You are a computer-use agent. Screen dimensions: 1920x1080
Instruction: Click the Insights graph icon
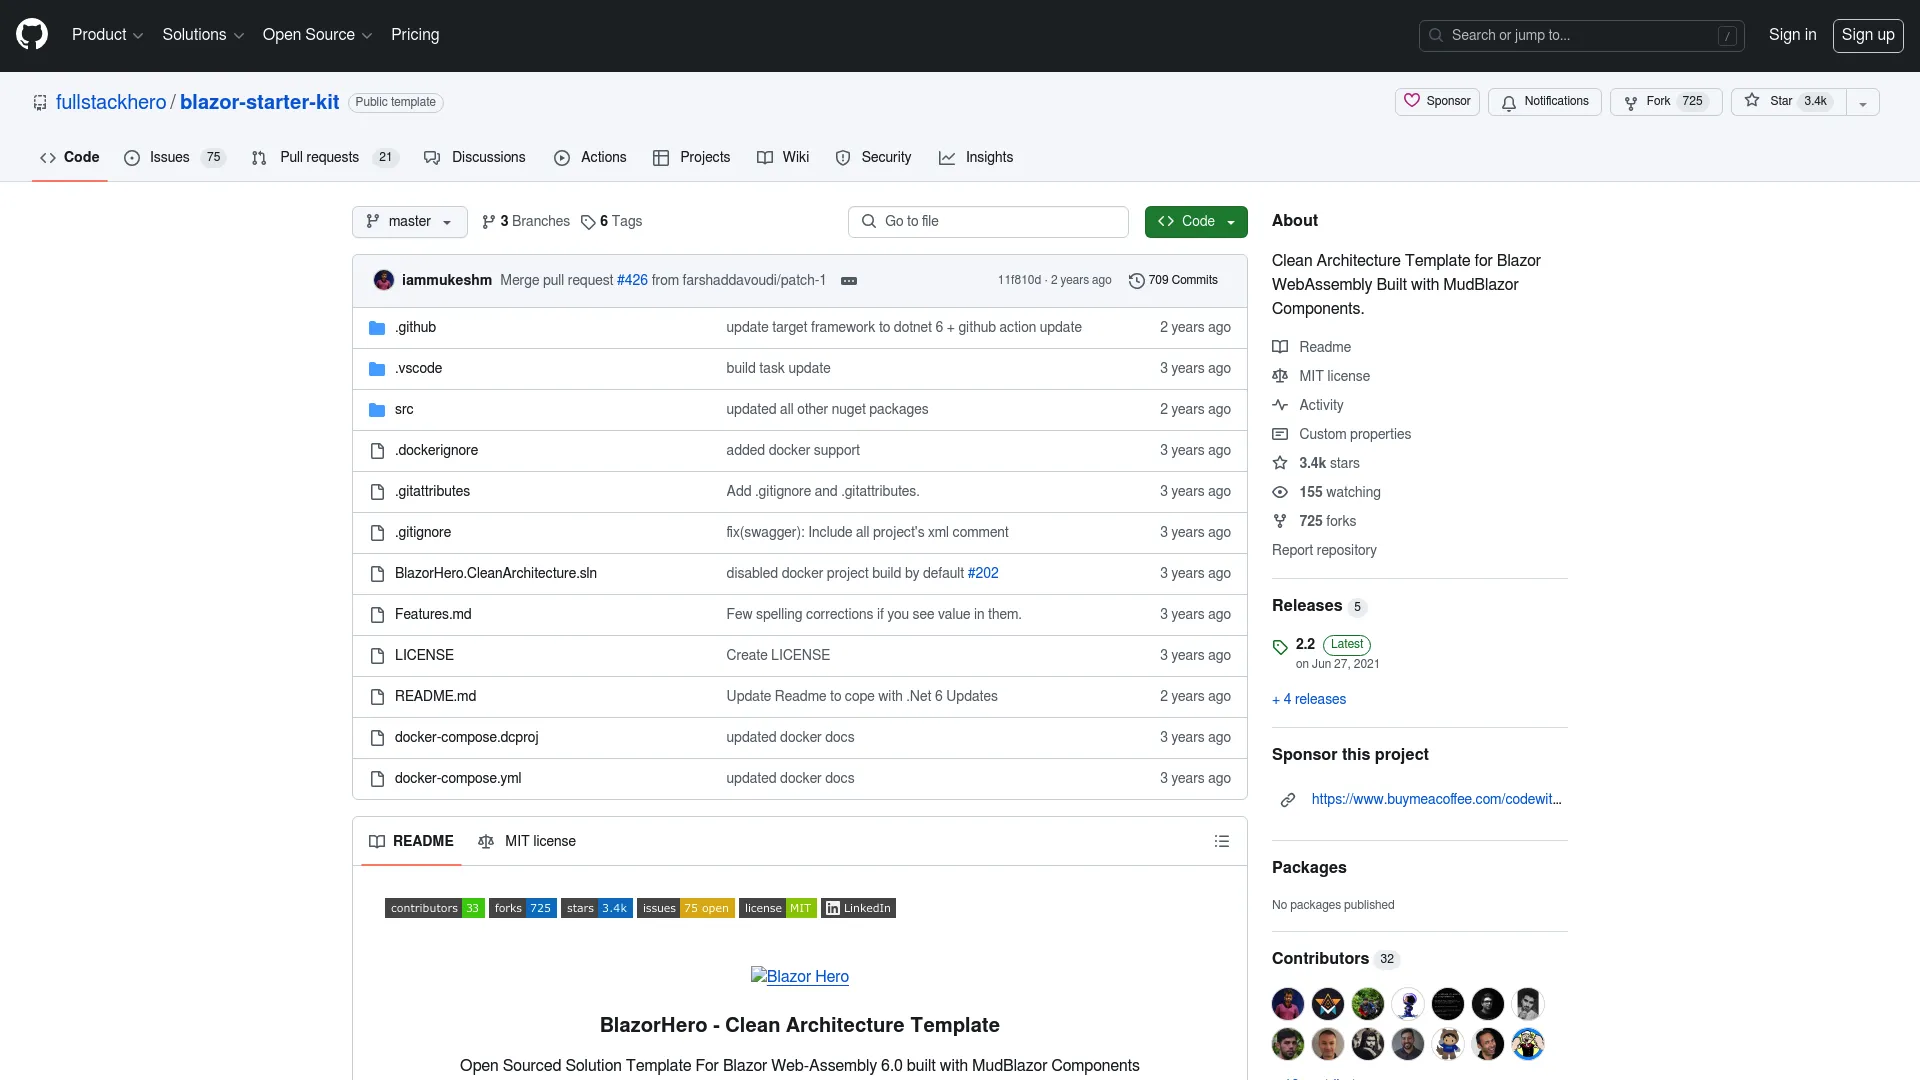coord(945,158)
